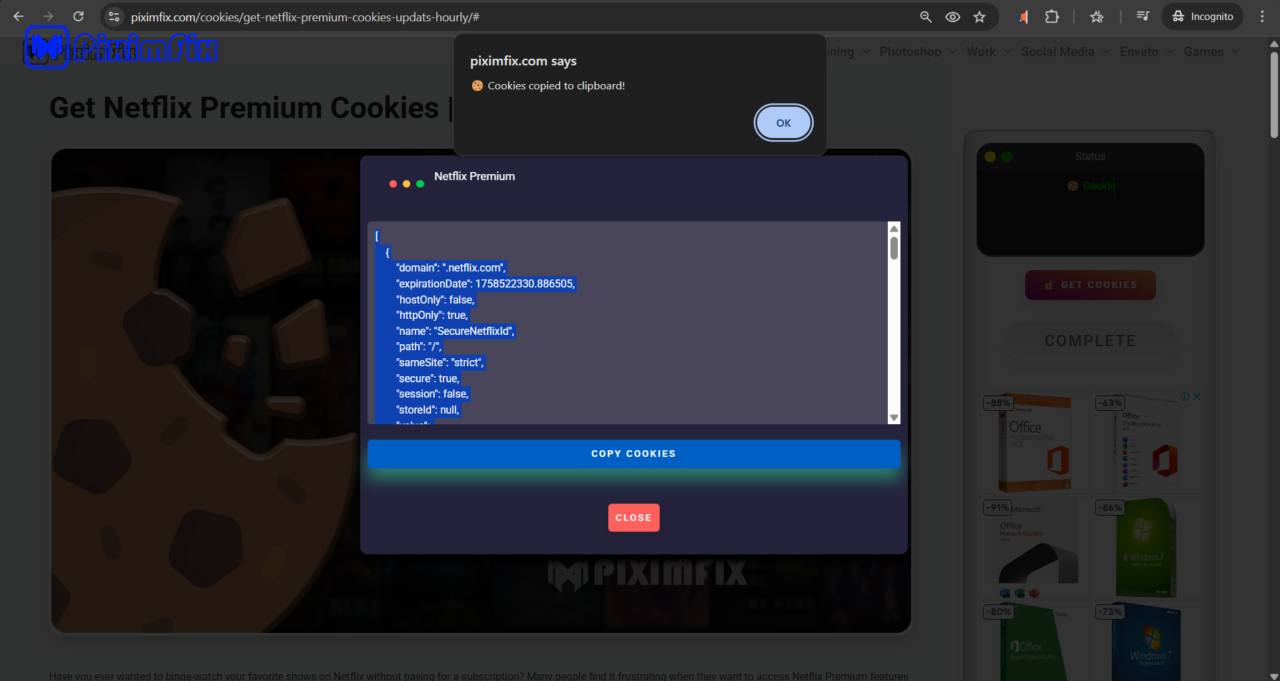Click the COMPLETE button in sidebar
Viewport: 1280px width, 681px height.
(1090, 341)
